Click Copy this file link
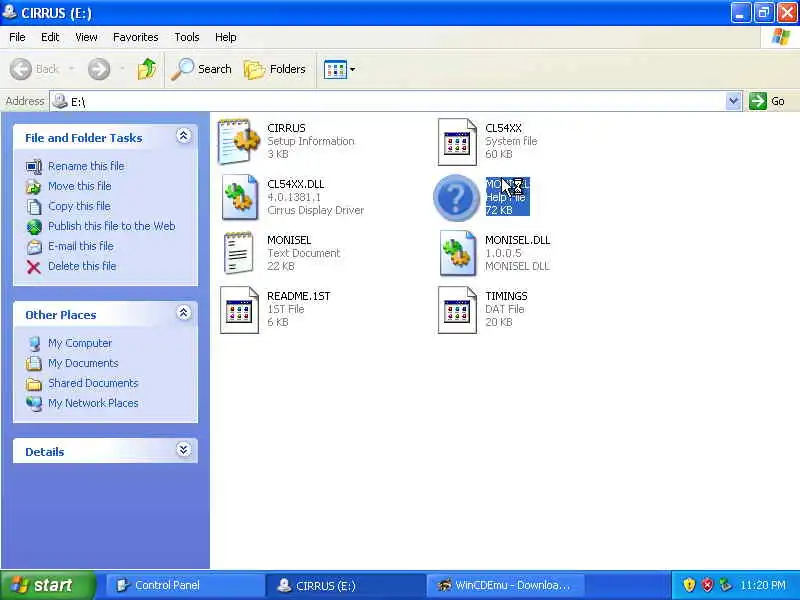Image resolution: width=800 pixels, height=600 pixels. (79, 206)
